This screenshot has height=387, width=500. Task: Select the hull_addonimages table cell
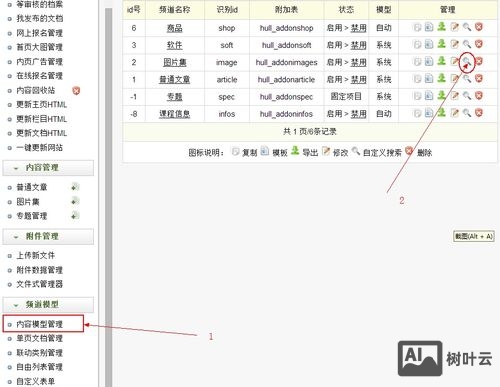click(x=286, y=62)
